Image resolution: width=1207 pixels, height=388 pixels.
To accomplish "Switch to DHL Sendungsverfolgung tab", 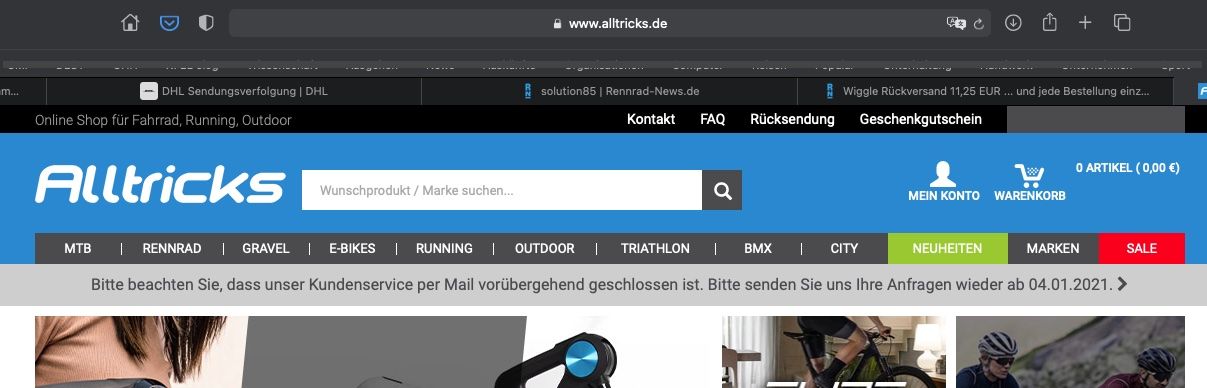I will tap(235, 91).
